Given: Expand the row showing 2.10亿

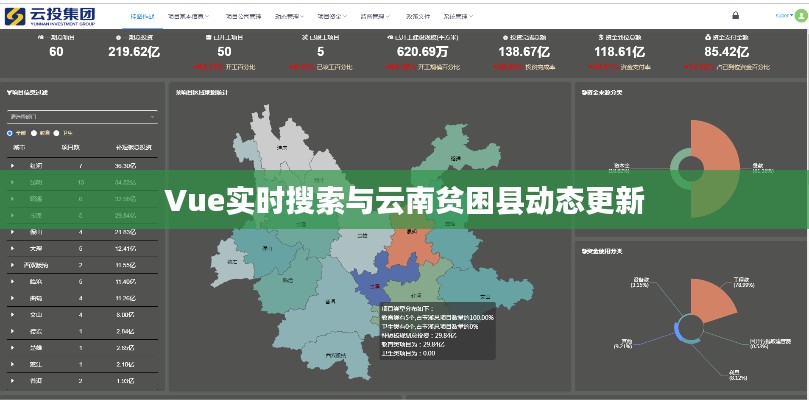Looking at the screenshot, I should [x=13, y=364].
